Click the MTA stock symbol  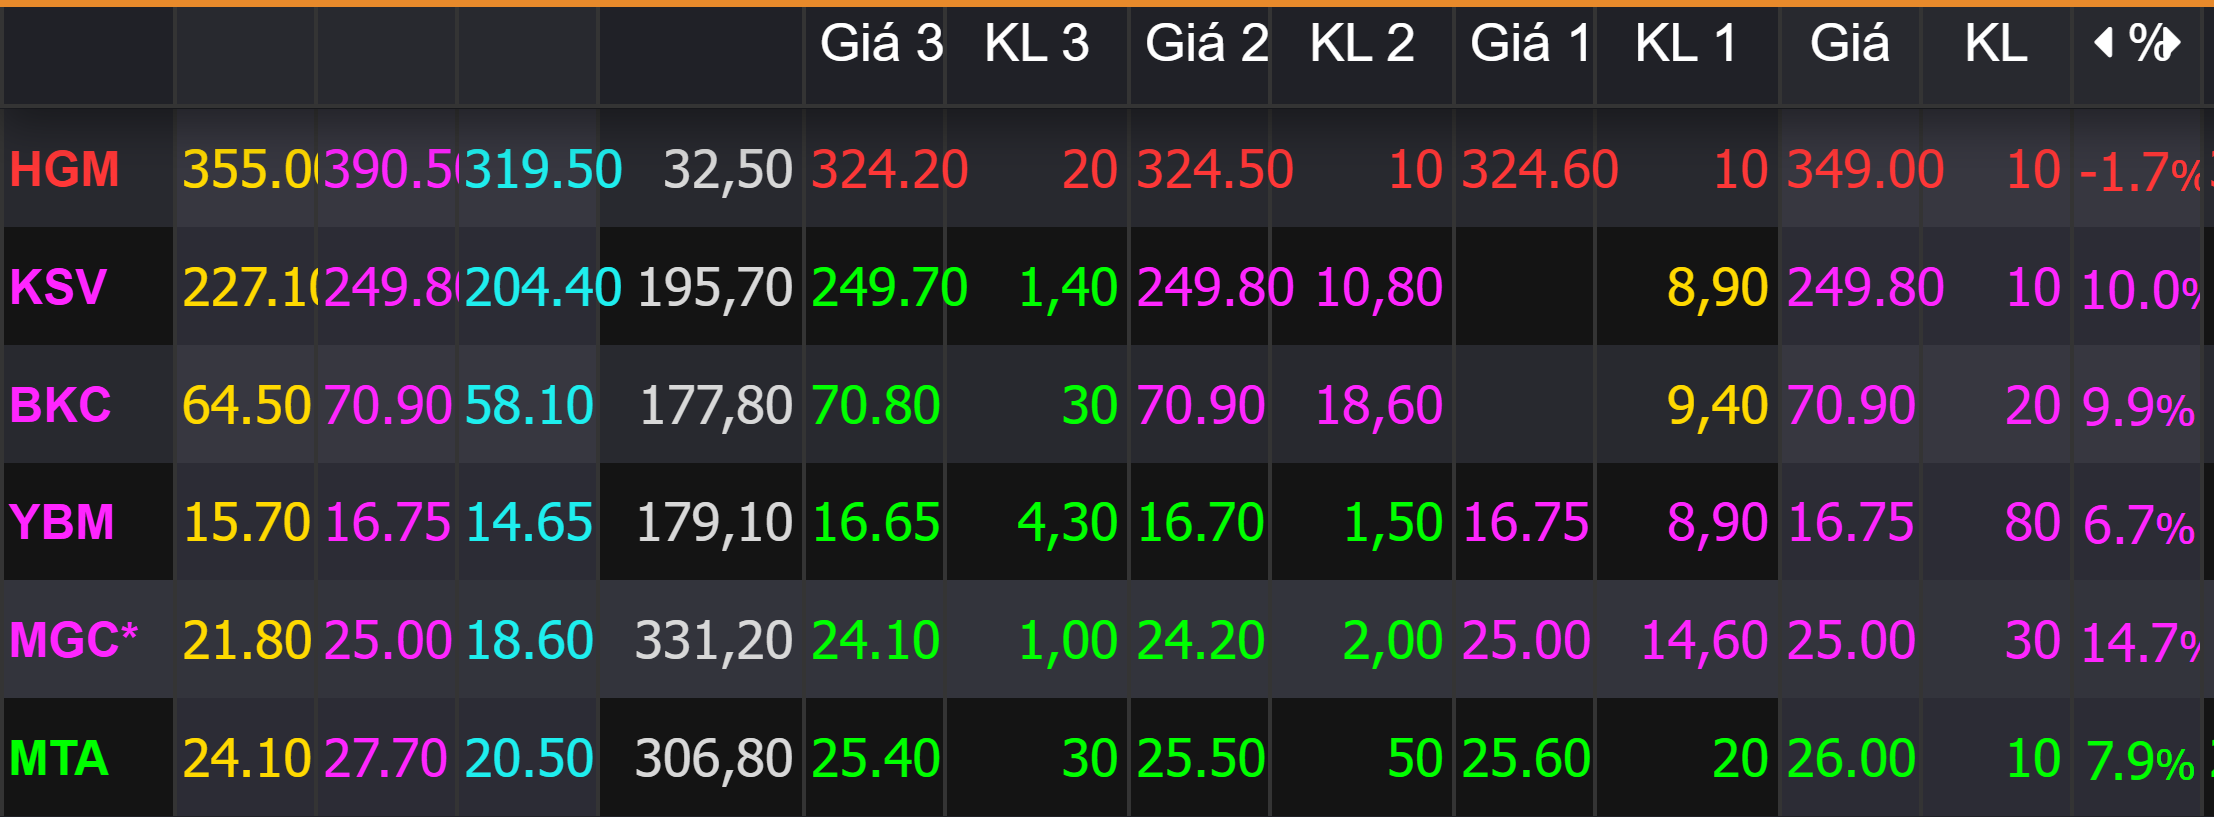[x=59, y=758]
